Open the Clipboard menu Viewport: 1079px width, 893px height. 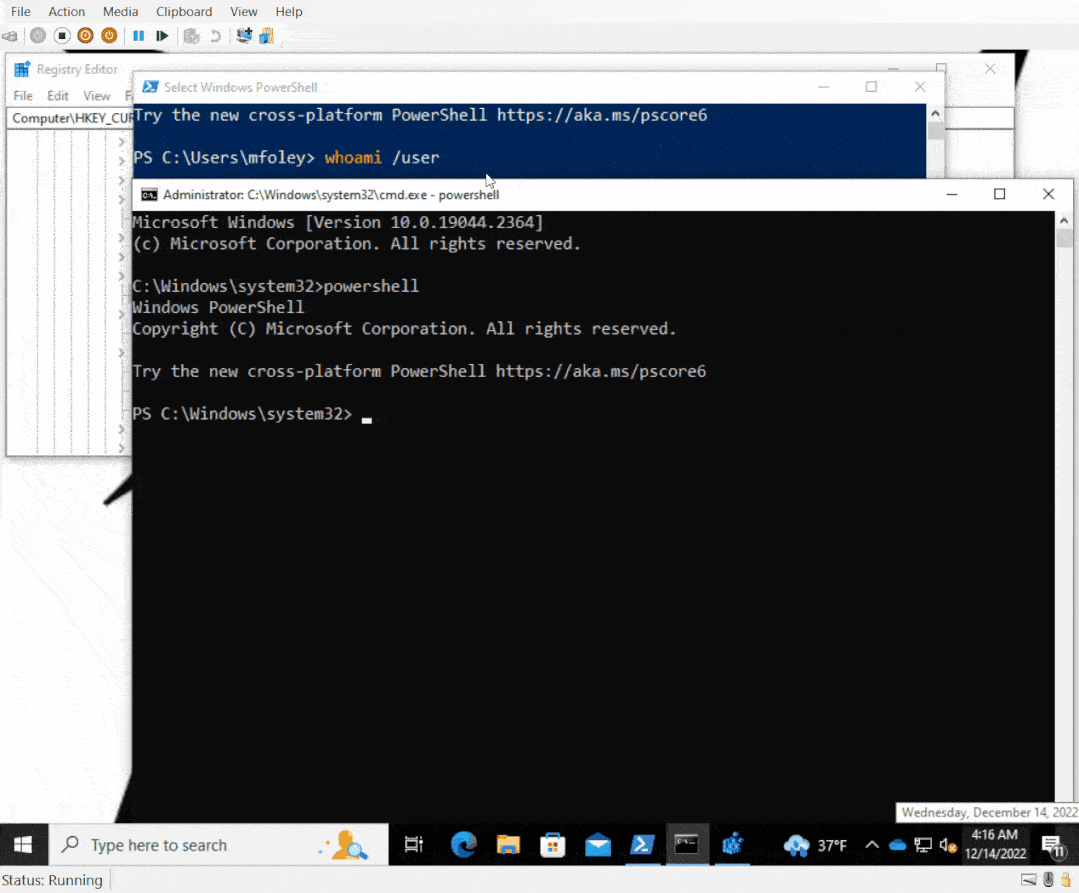pyautogui.click(x=184, y=11)
